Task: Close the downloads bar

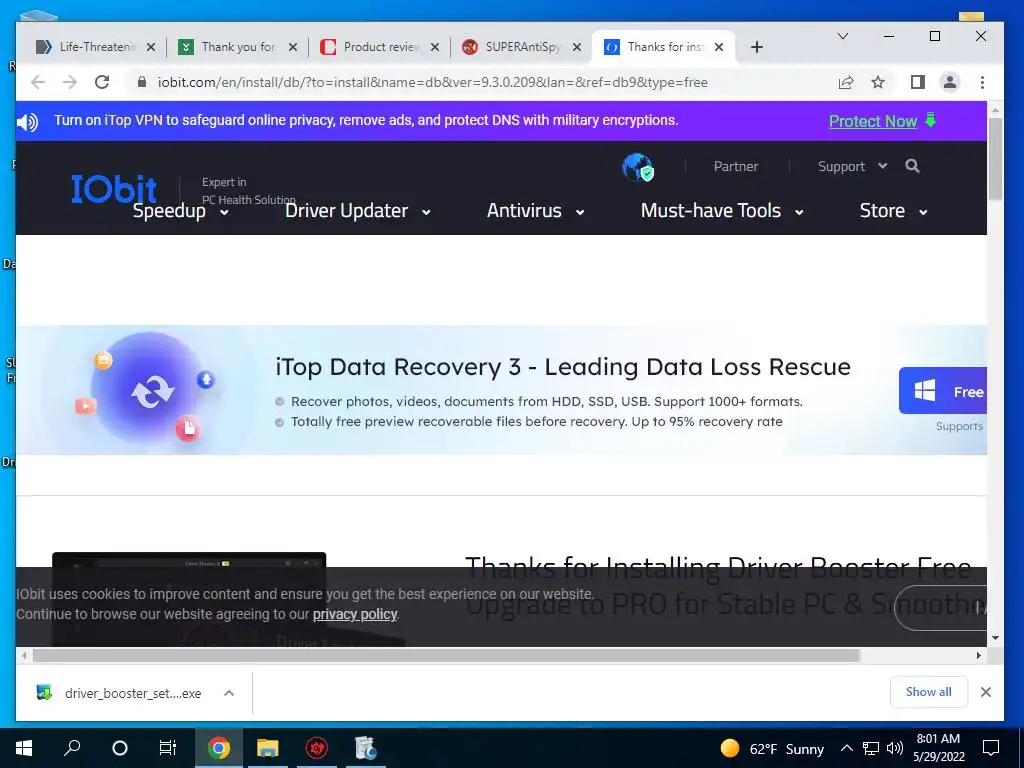Action: [985, 692]
